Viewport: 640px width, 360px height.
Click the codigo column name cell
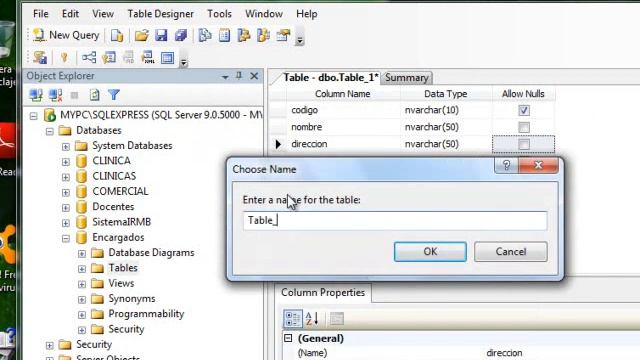343,110
